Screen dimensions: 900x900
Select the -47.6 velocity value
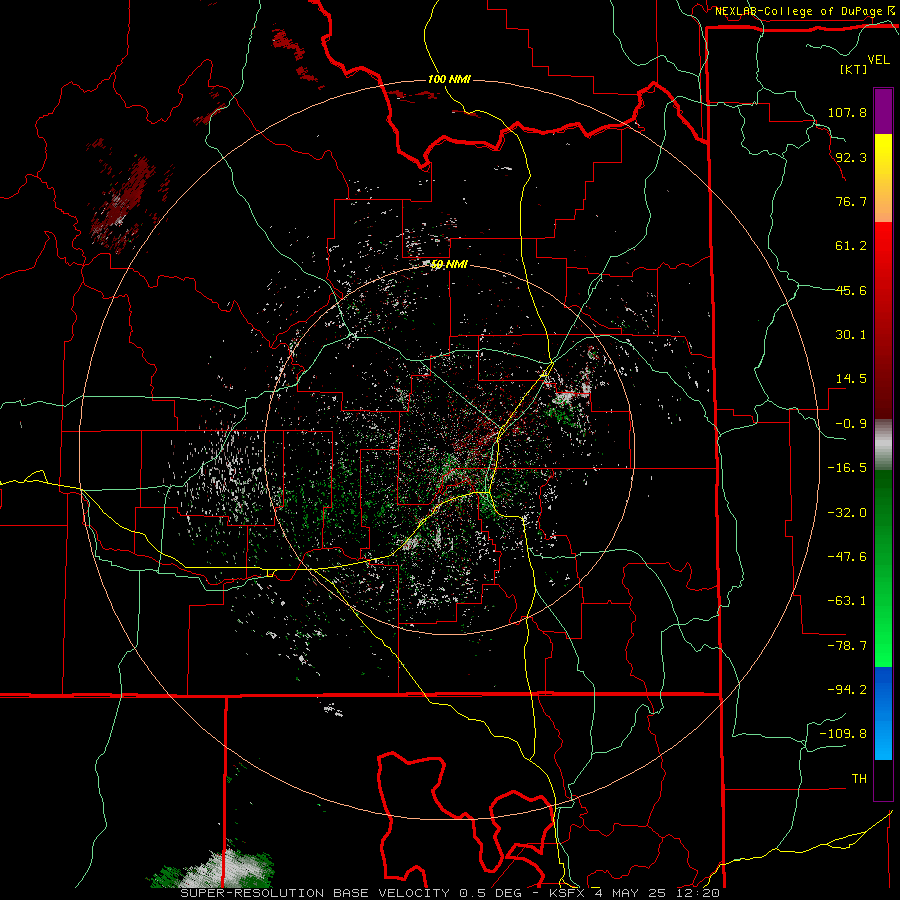pyautogui.click(x=847, y=557)
